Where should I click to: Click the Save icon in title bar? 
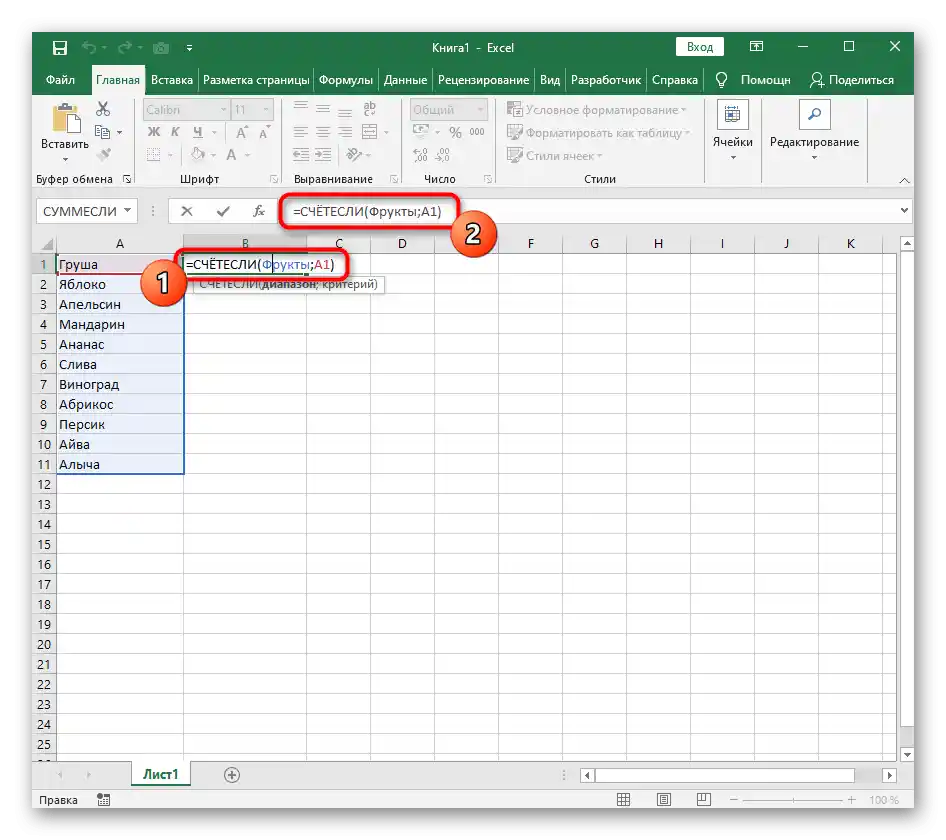pyautogui.click(x=60, y=48)
